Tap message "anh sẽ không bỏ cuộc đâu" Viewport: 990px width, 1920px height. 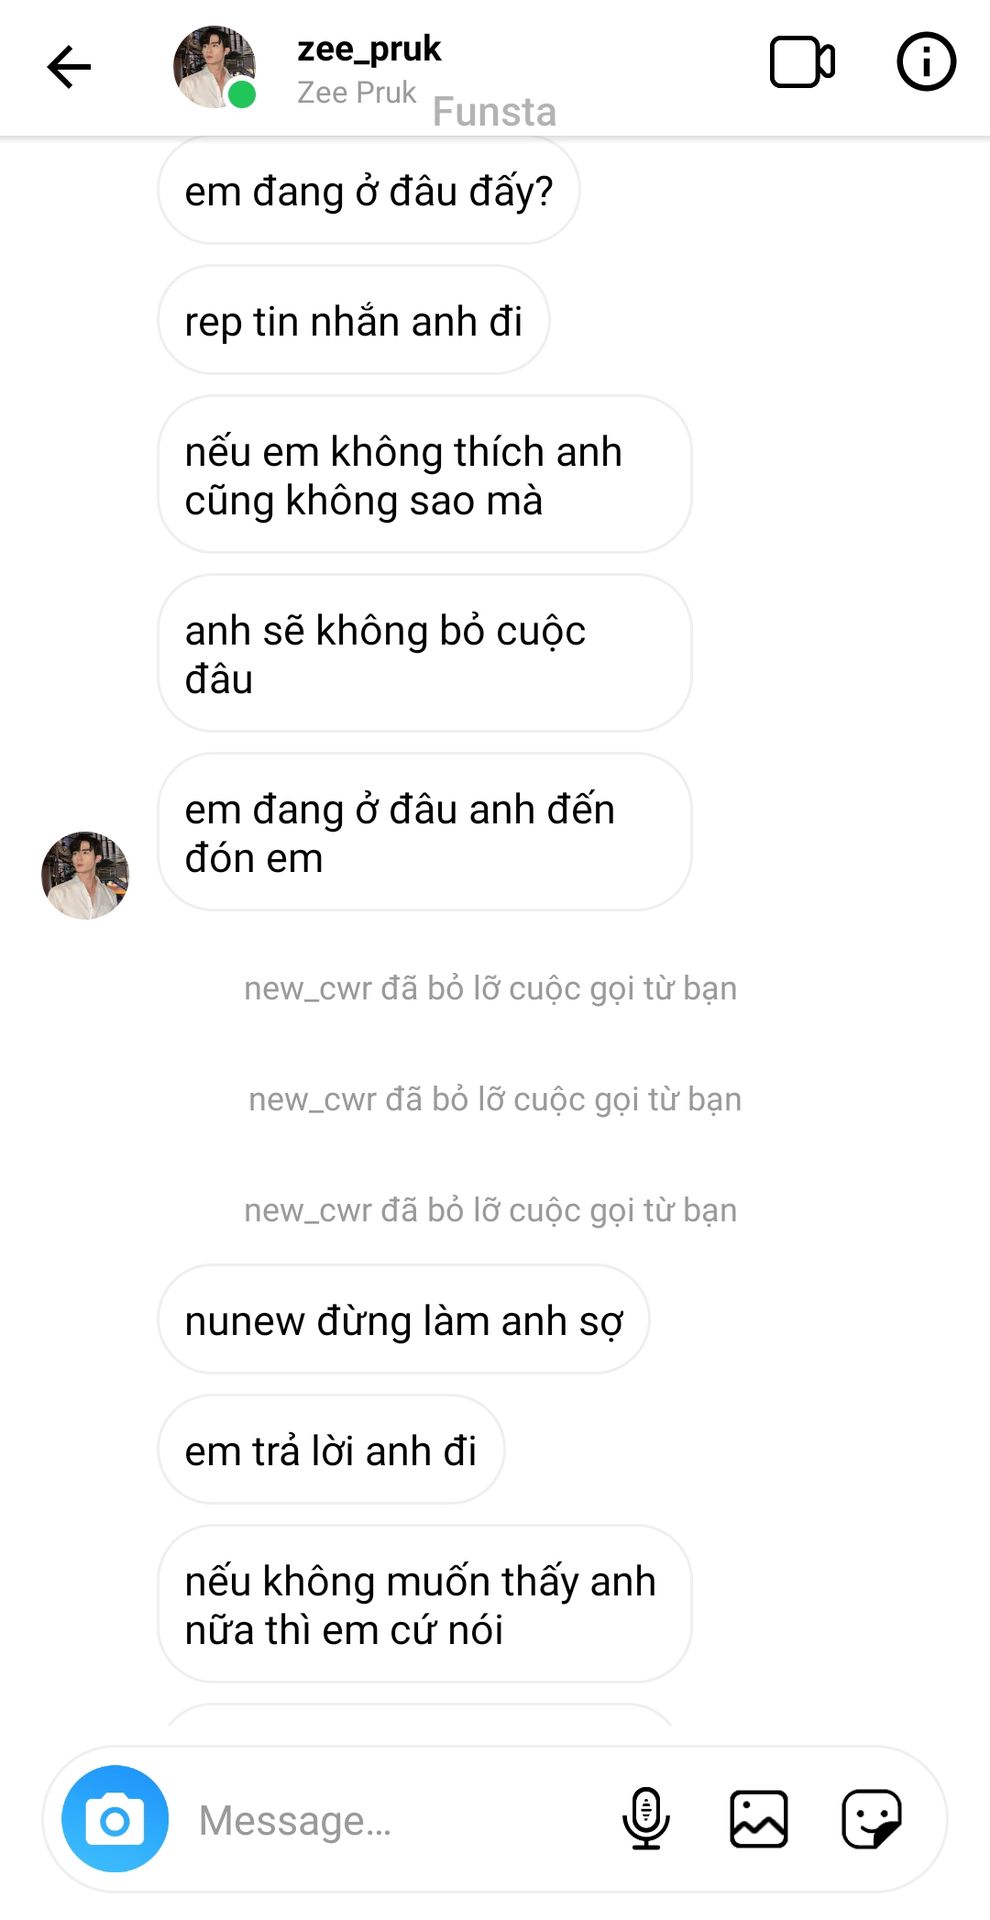click(425, 654)
